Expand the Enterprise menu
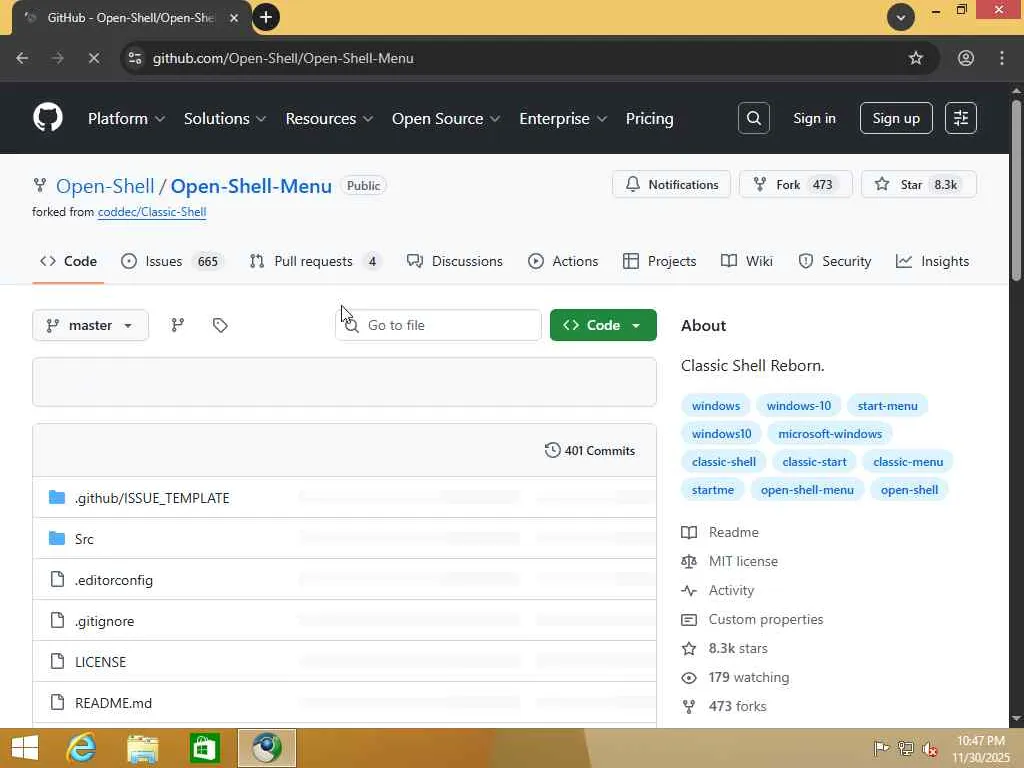Image resolution: width=1024 pixels, height=768 pixels. coord(563,118)
